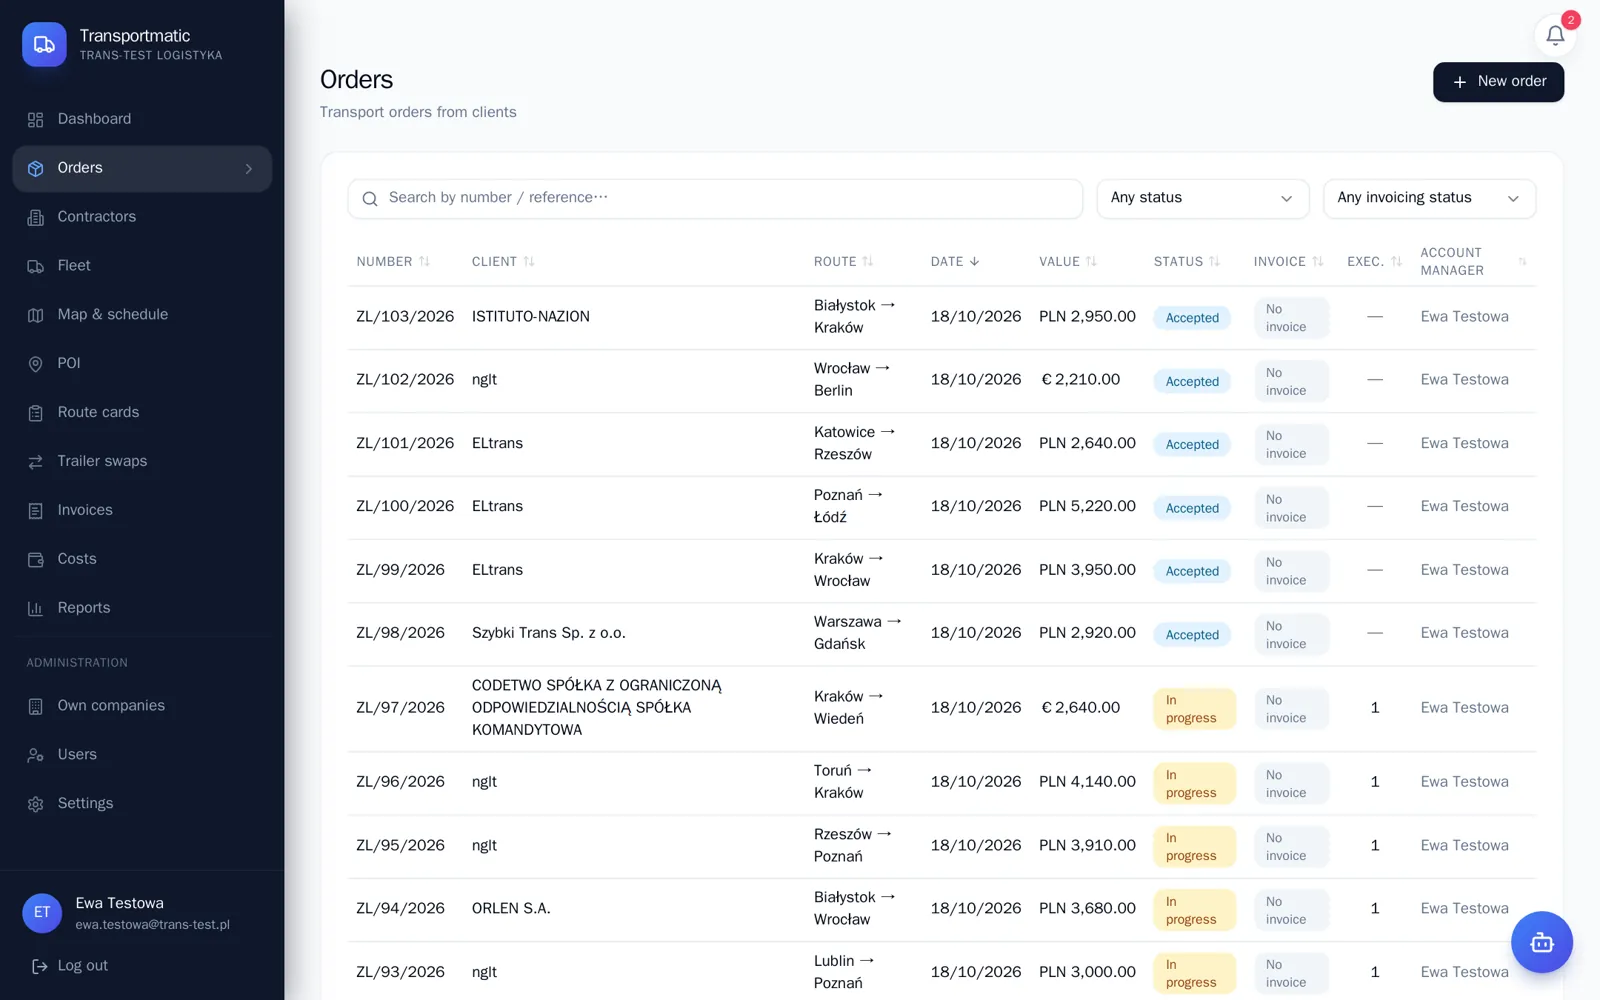
Task: Click Accepted badge for ZL/100/2026
Action: tap(1192, 508)
